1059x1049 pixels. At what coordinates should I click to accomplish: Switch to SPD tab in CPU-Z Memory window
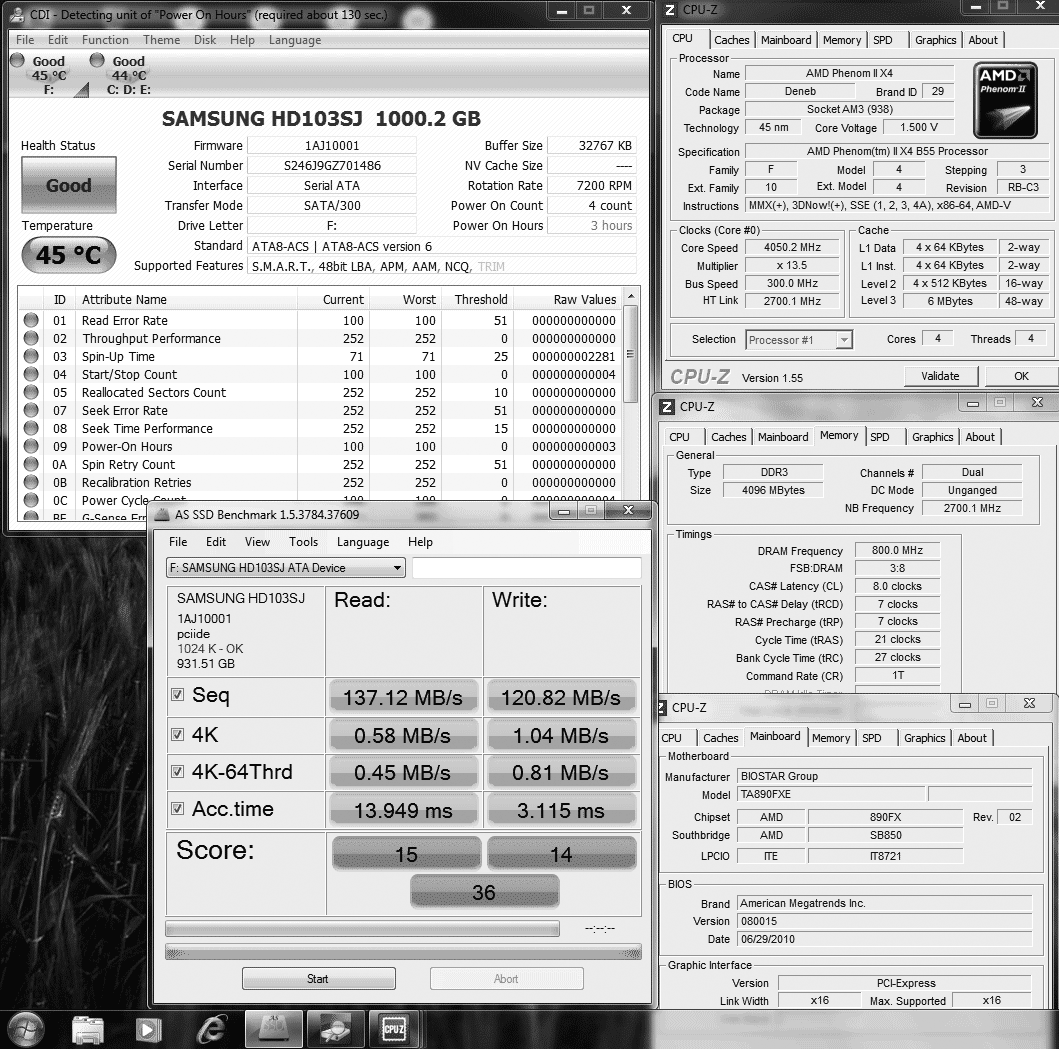[x=879, y=437]
